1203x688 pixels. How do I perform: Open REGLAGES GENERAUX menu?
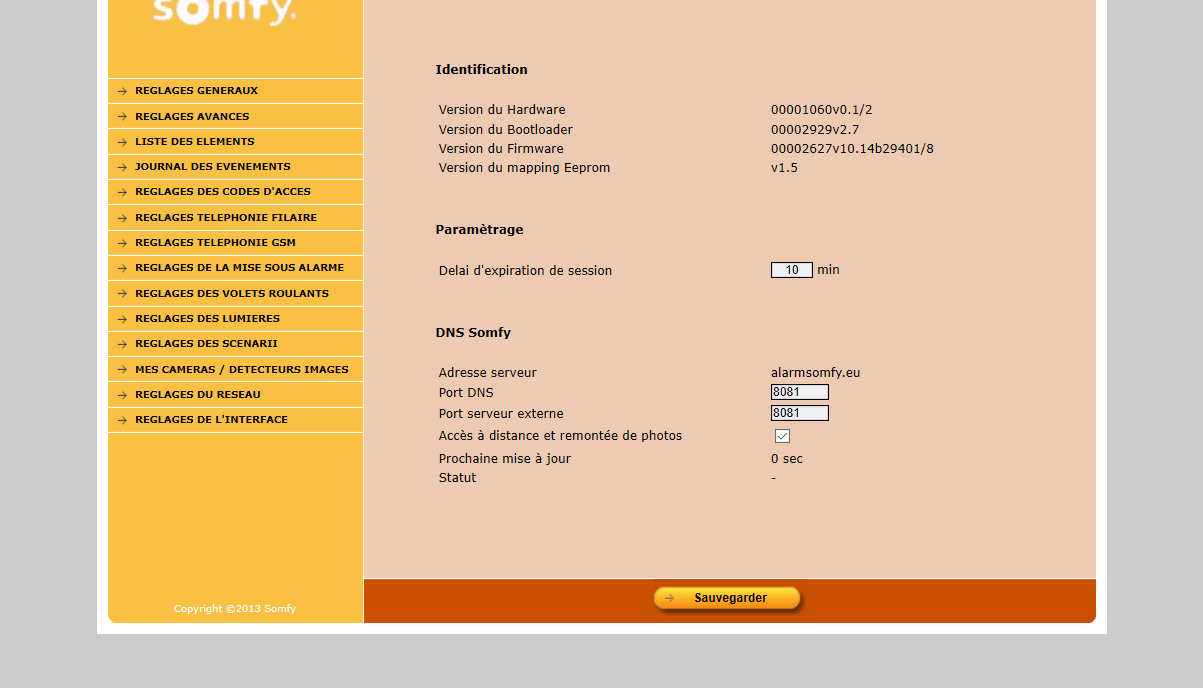coord(235,91)
